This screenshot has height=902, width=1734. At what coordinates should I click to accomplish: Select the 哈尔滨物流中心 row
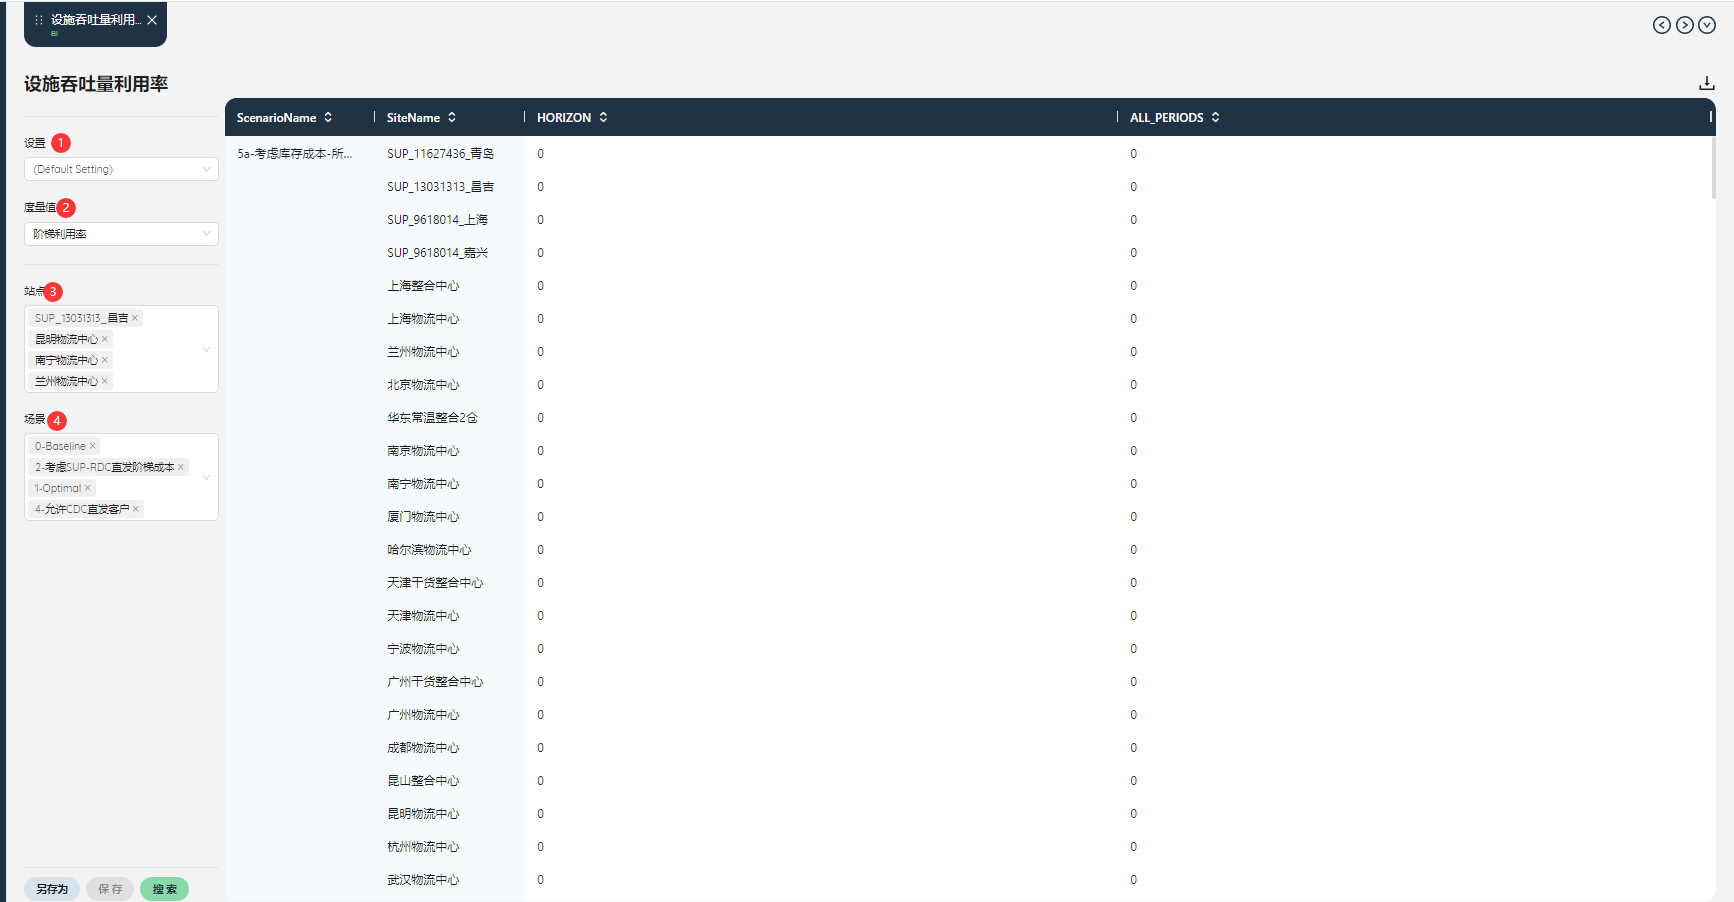coord(970,550)
